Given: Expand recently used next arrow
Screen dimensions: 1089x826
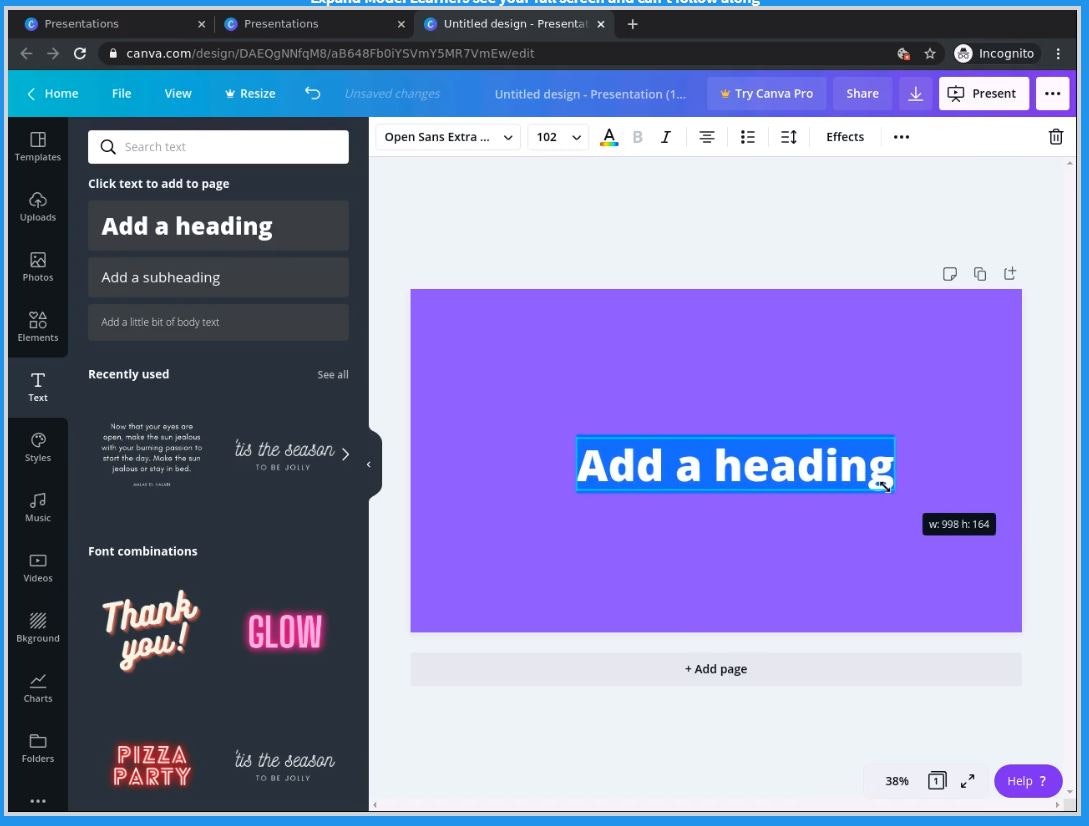Looking at the screenshot, I should tap(345, 454).
